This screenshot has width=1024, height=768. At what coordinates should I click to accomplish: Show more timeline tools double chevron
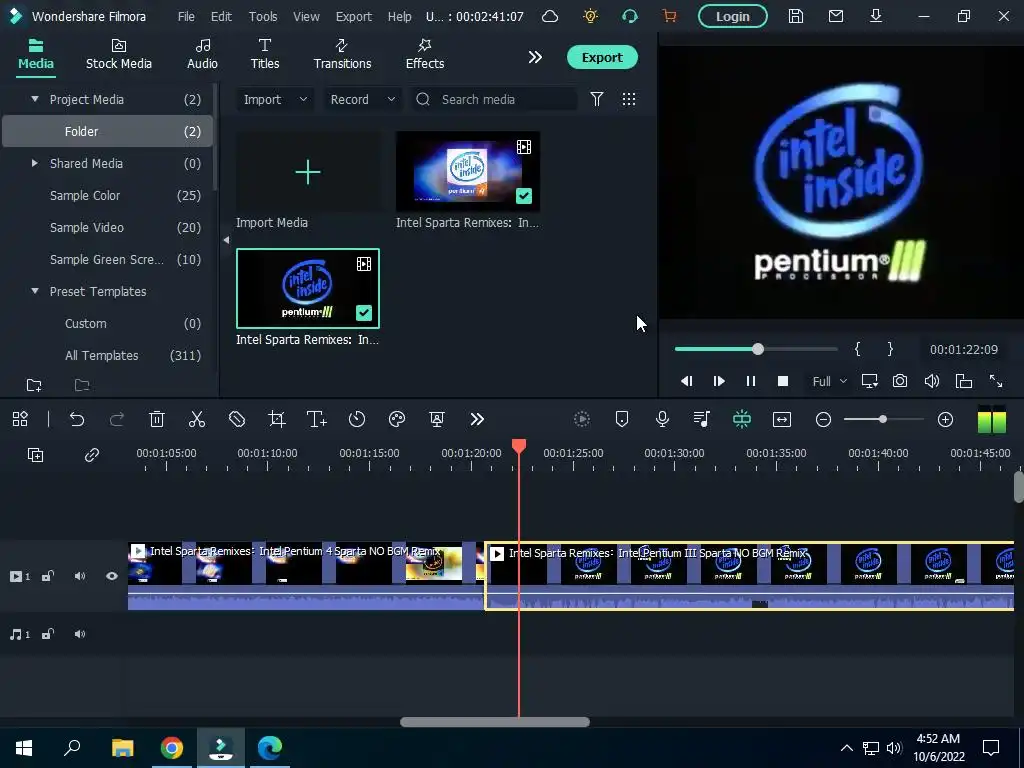477,419
